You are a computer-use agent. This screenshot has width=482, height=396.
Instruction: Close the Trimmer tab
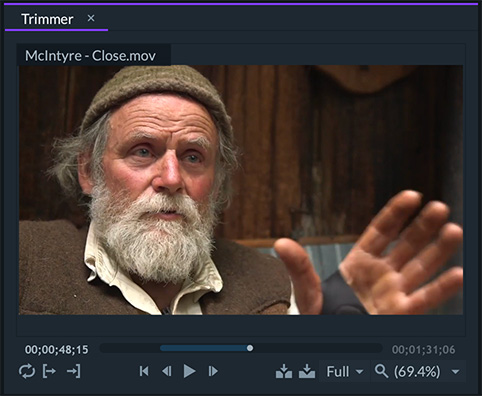point(91,18)
